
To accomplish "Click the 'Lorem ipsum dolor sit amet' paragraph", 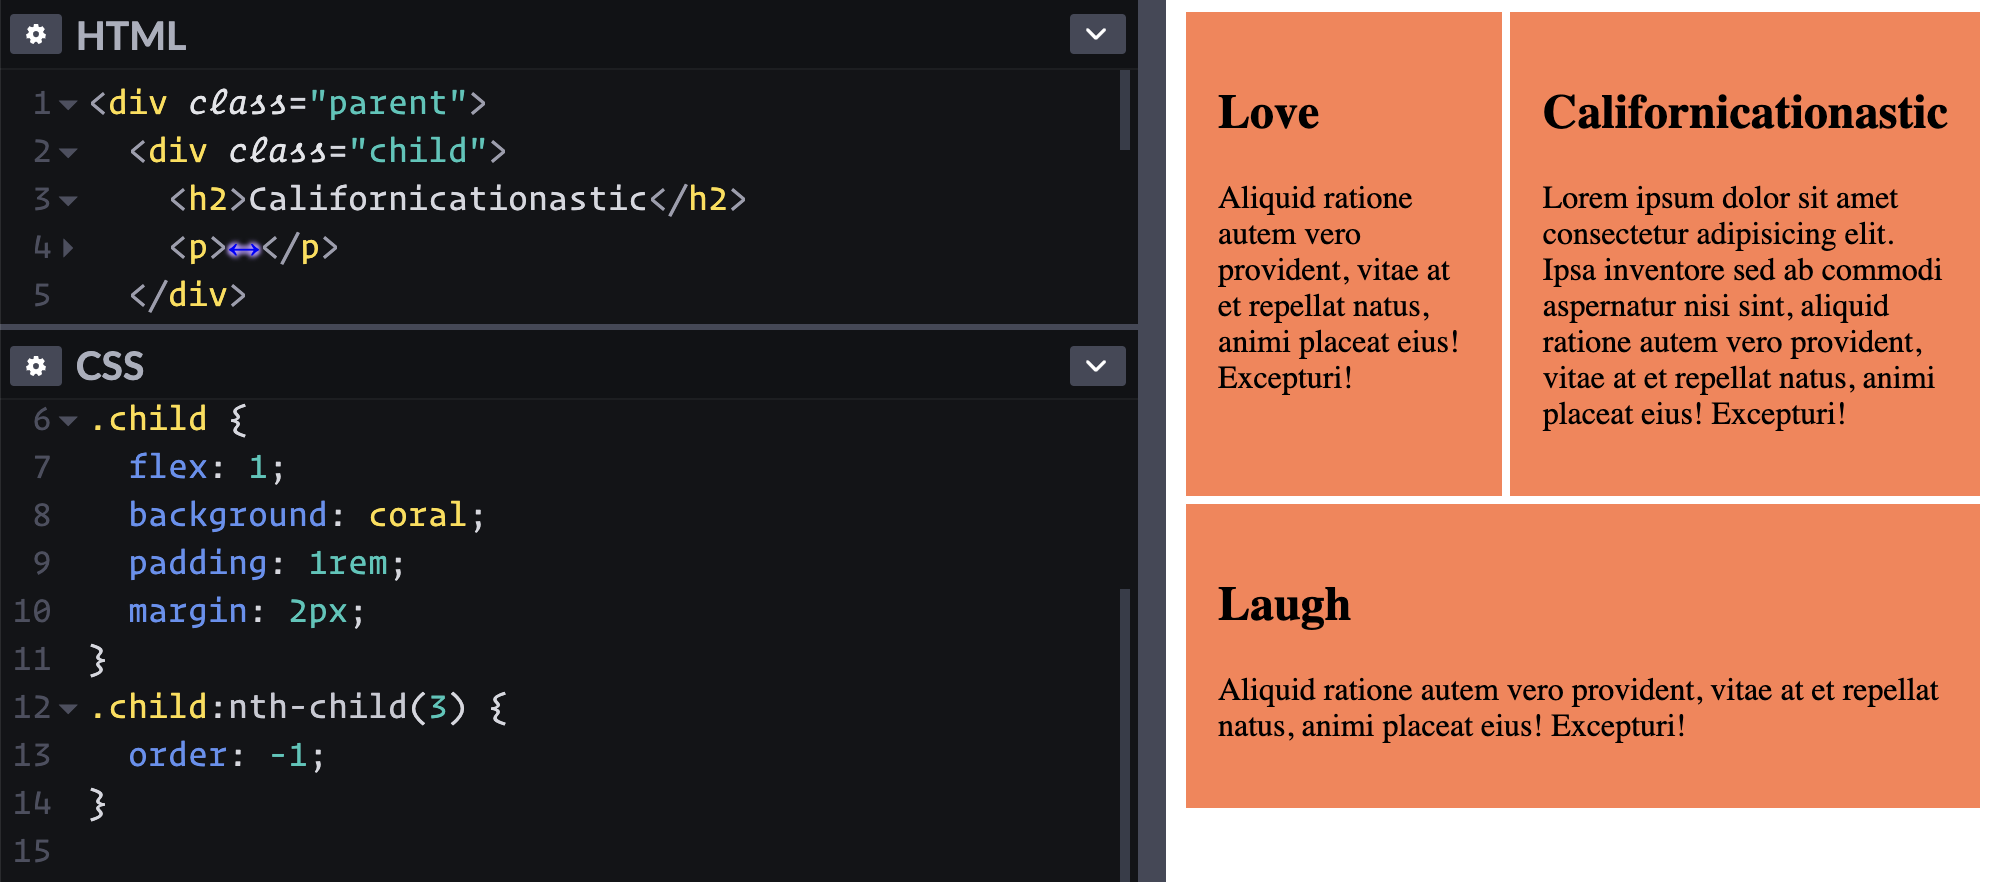I will (x=1742, y=306).
